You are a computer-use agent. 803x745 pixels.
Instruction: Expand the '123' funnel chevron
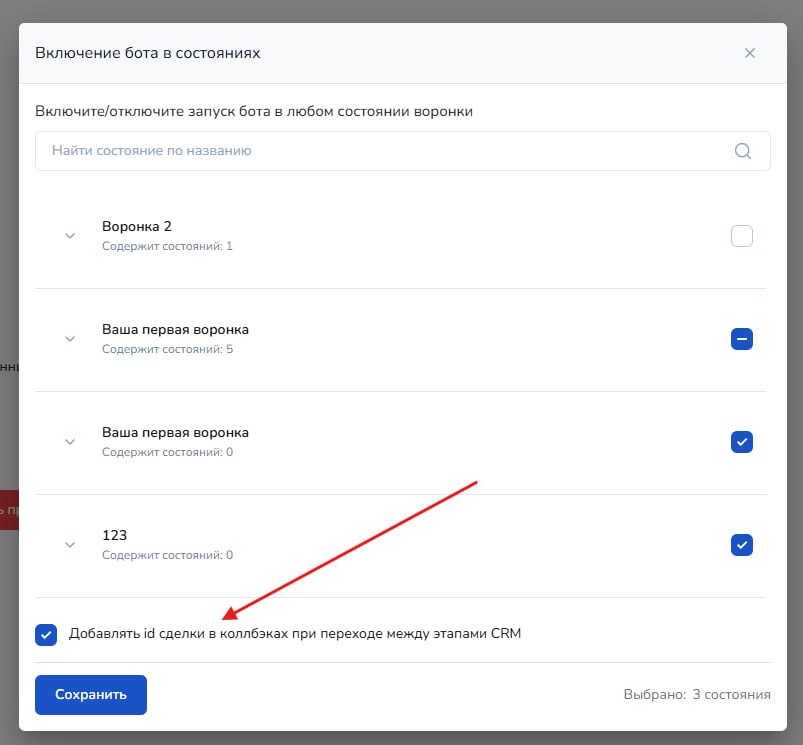[70, 545]
